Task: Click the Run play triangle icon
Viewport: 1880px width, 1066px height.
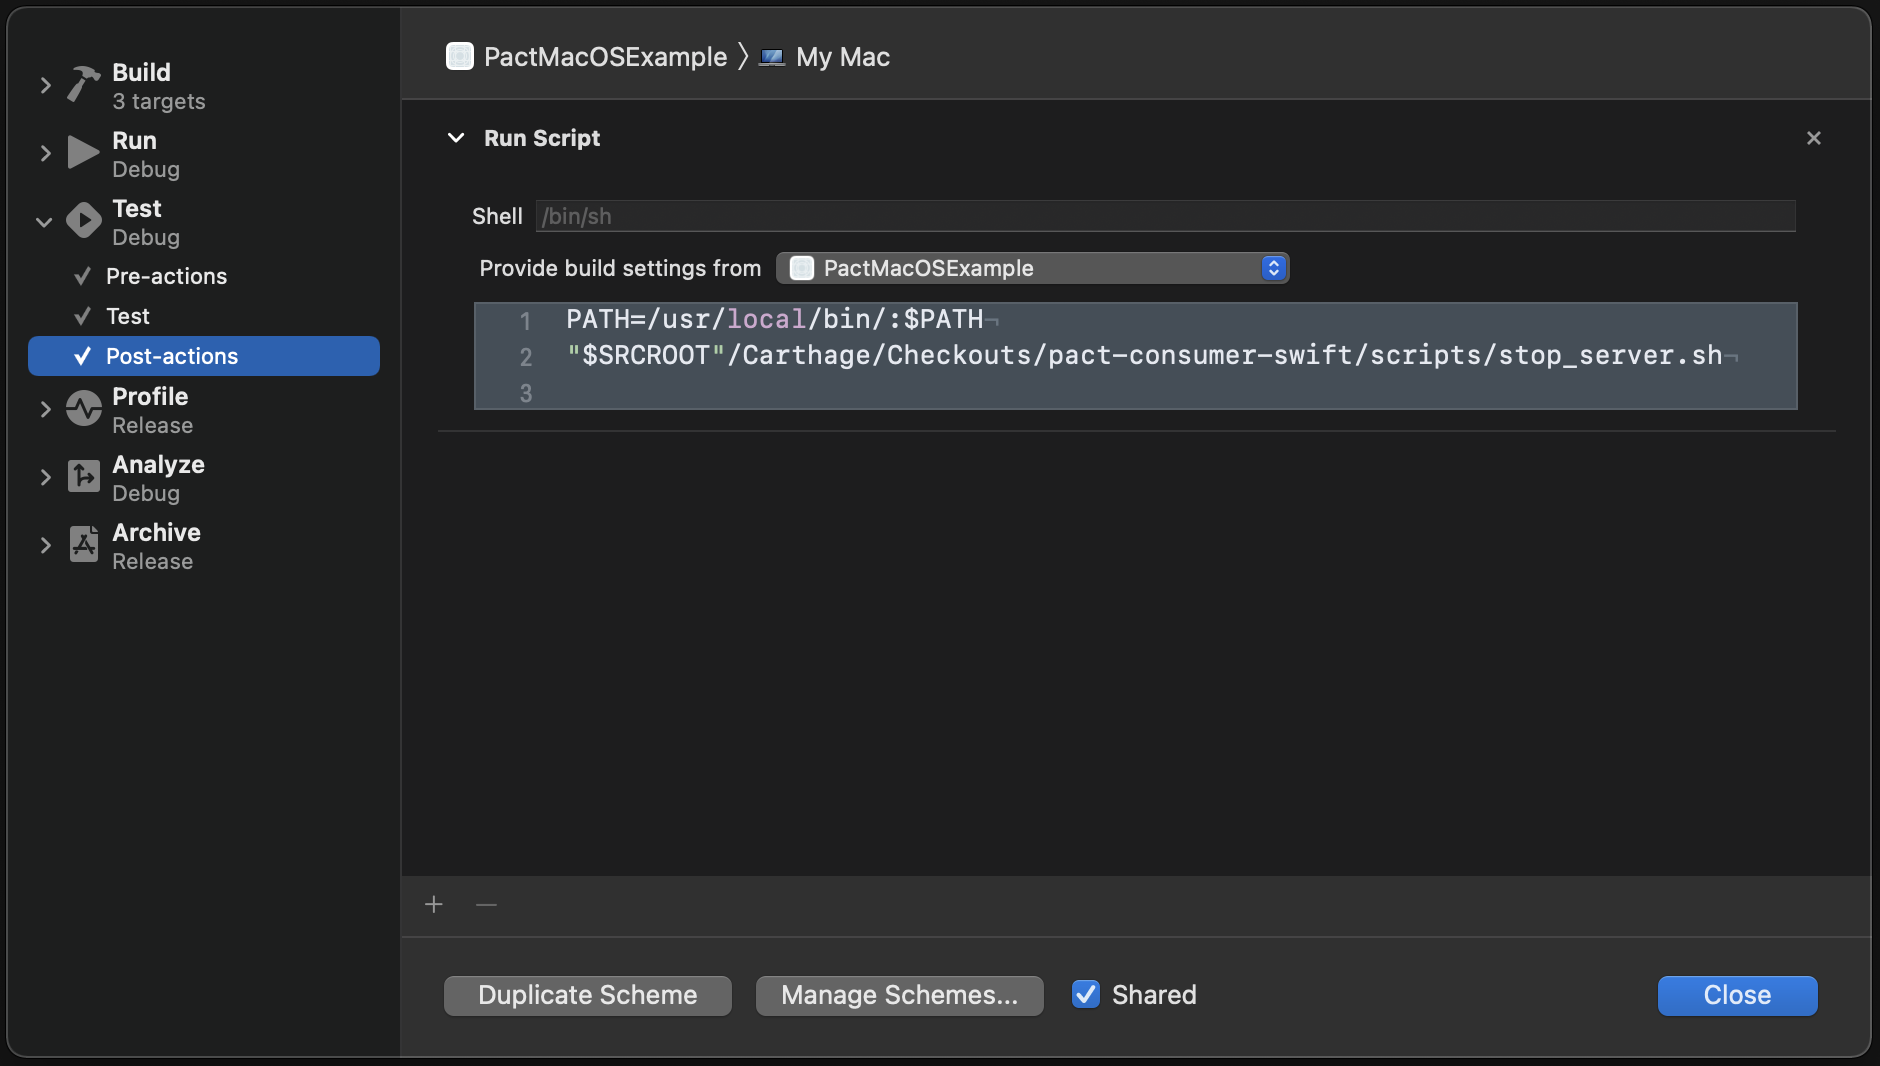Action: (x=84, y=153)
